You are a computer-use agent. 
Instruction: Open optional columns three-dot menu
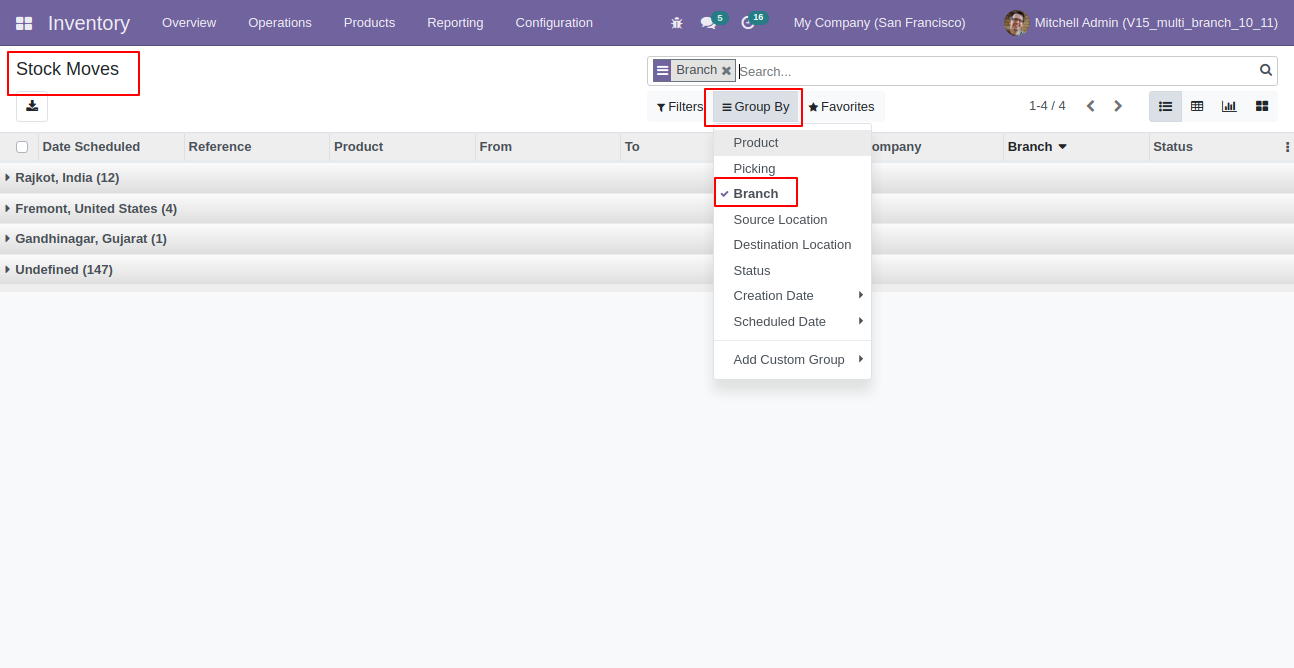coord(1287,147)
